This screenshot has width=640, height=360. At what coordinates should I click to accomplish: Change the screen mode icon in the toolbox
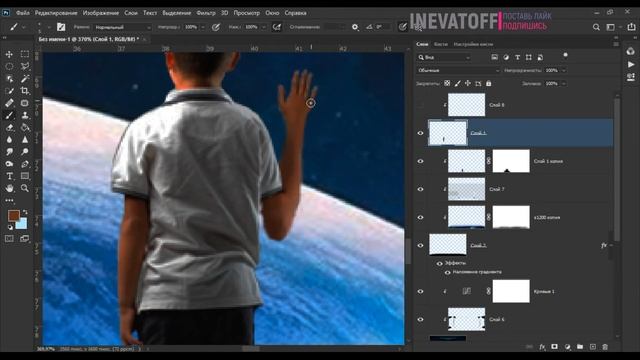pos(24,238)
